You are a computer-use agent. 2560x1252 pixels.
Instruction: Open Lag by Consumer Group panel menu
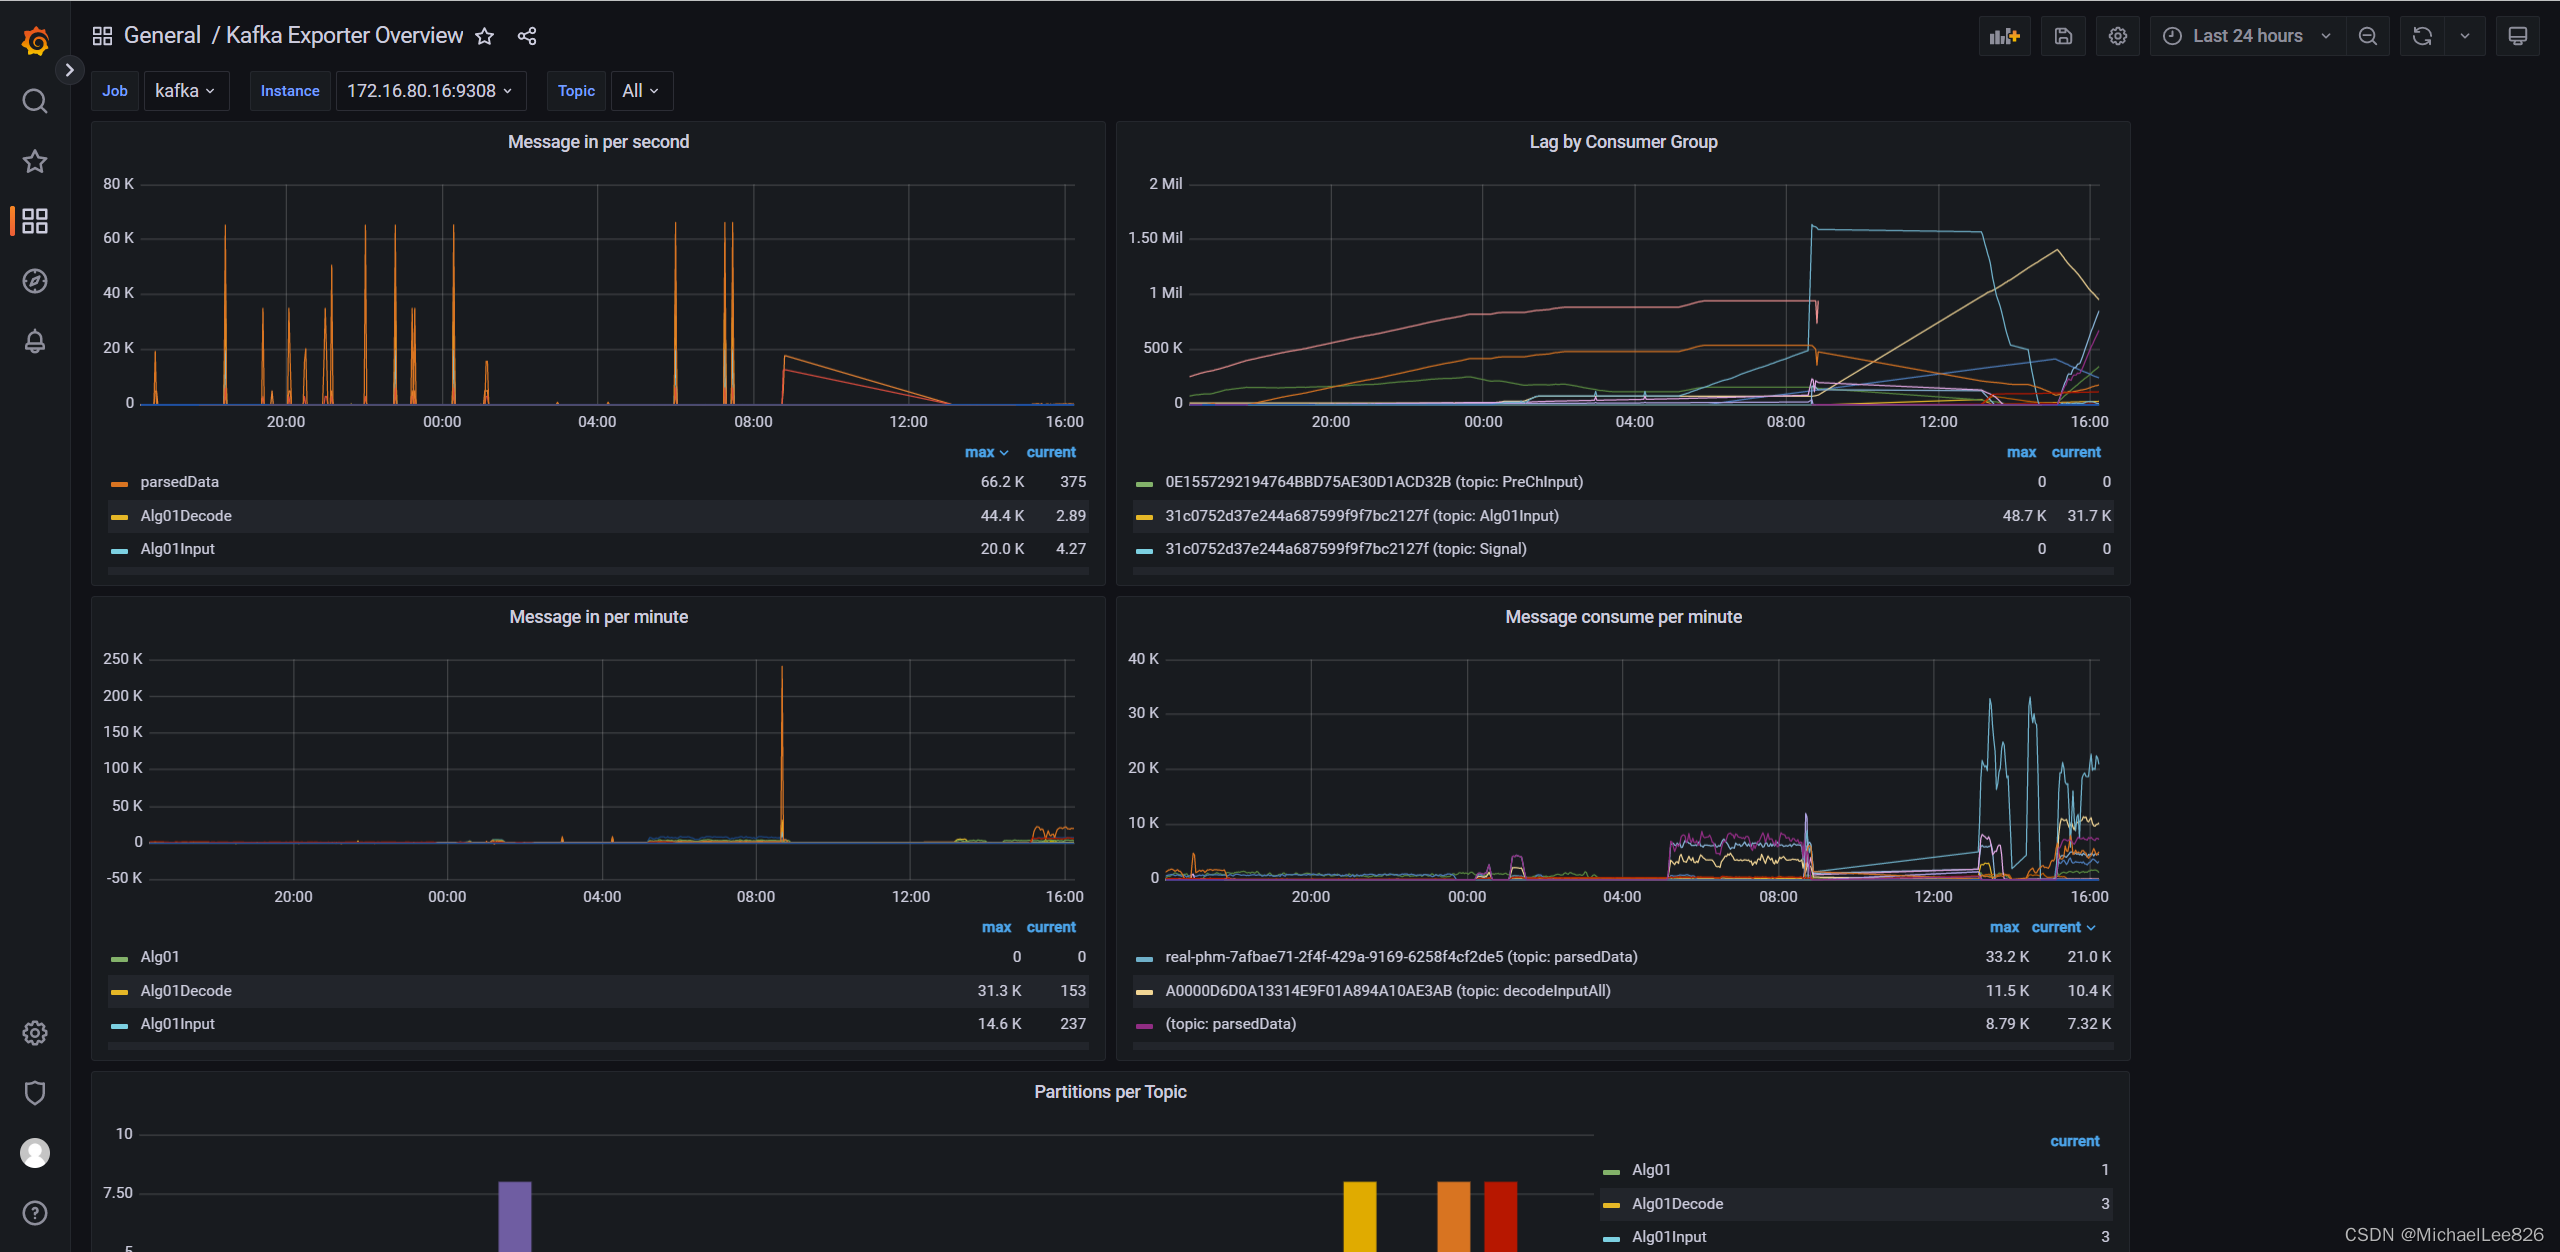pyautogui.click(x=1623, y=142)
